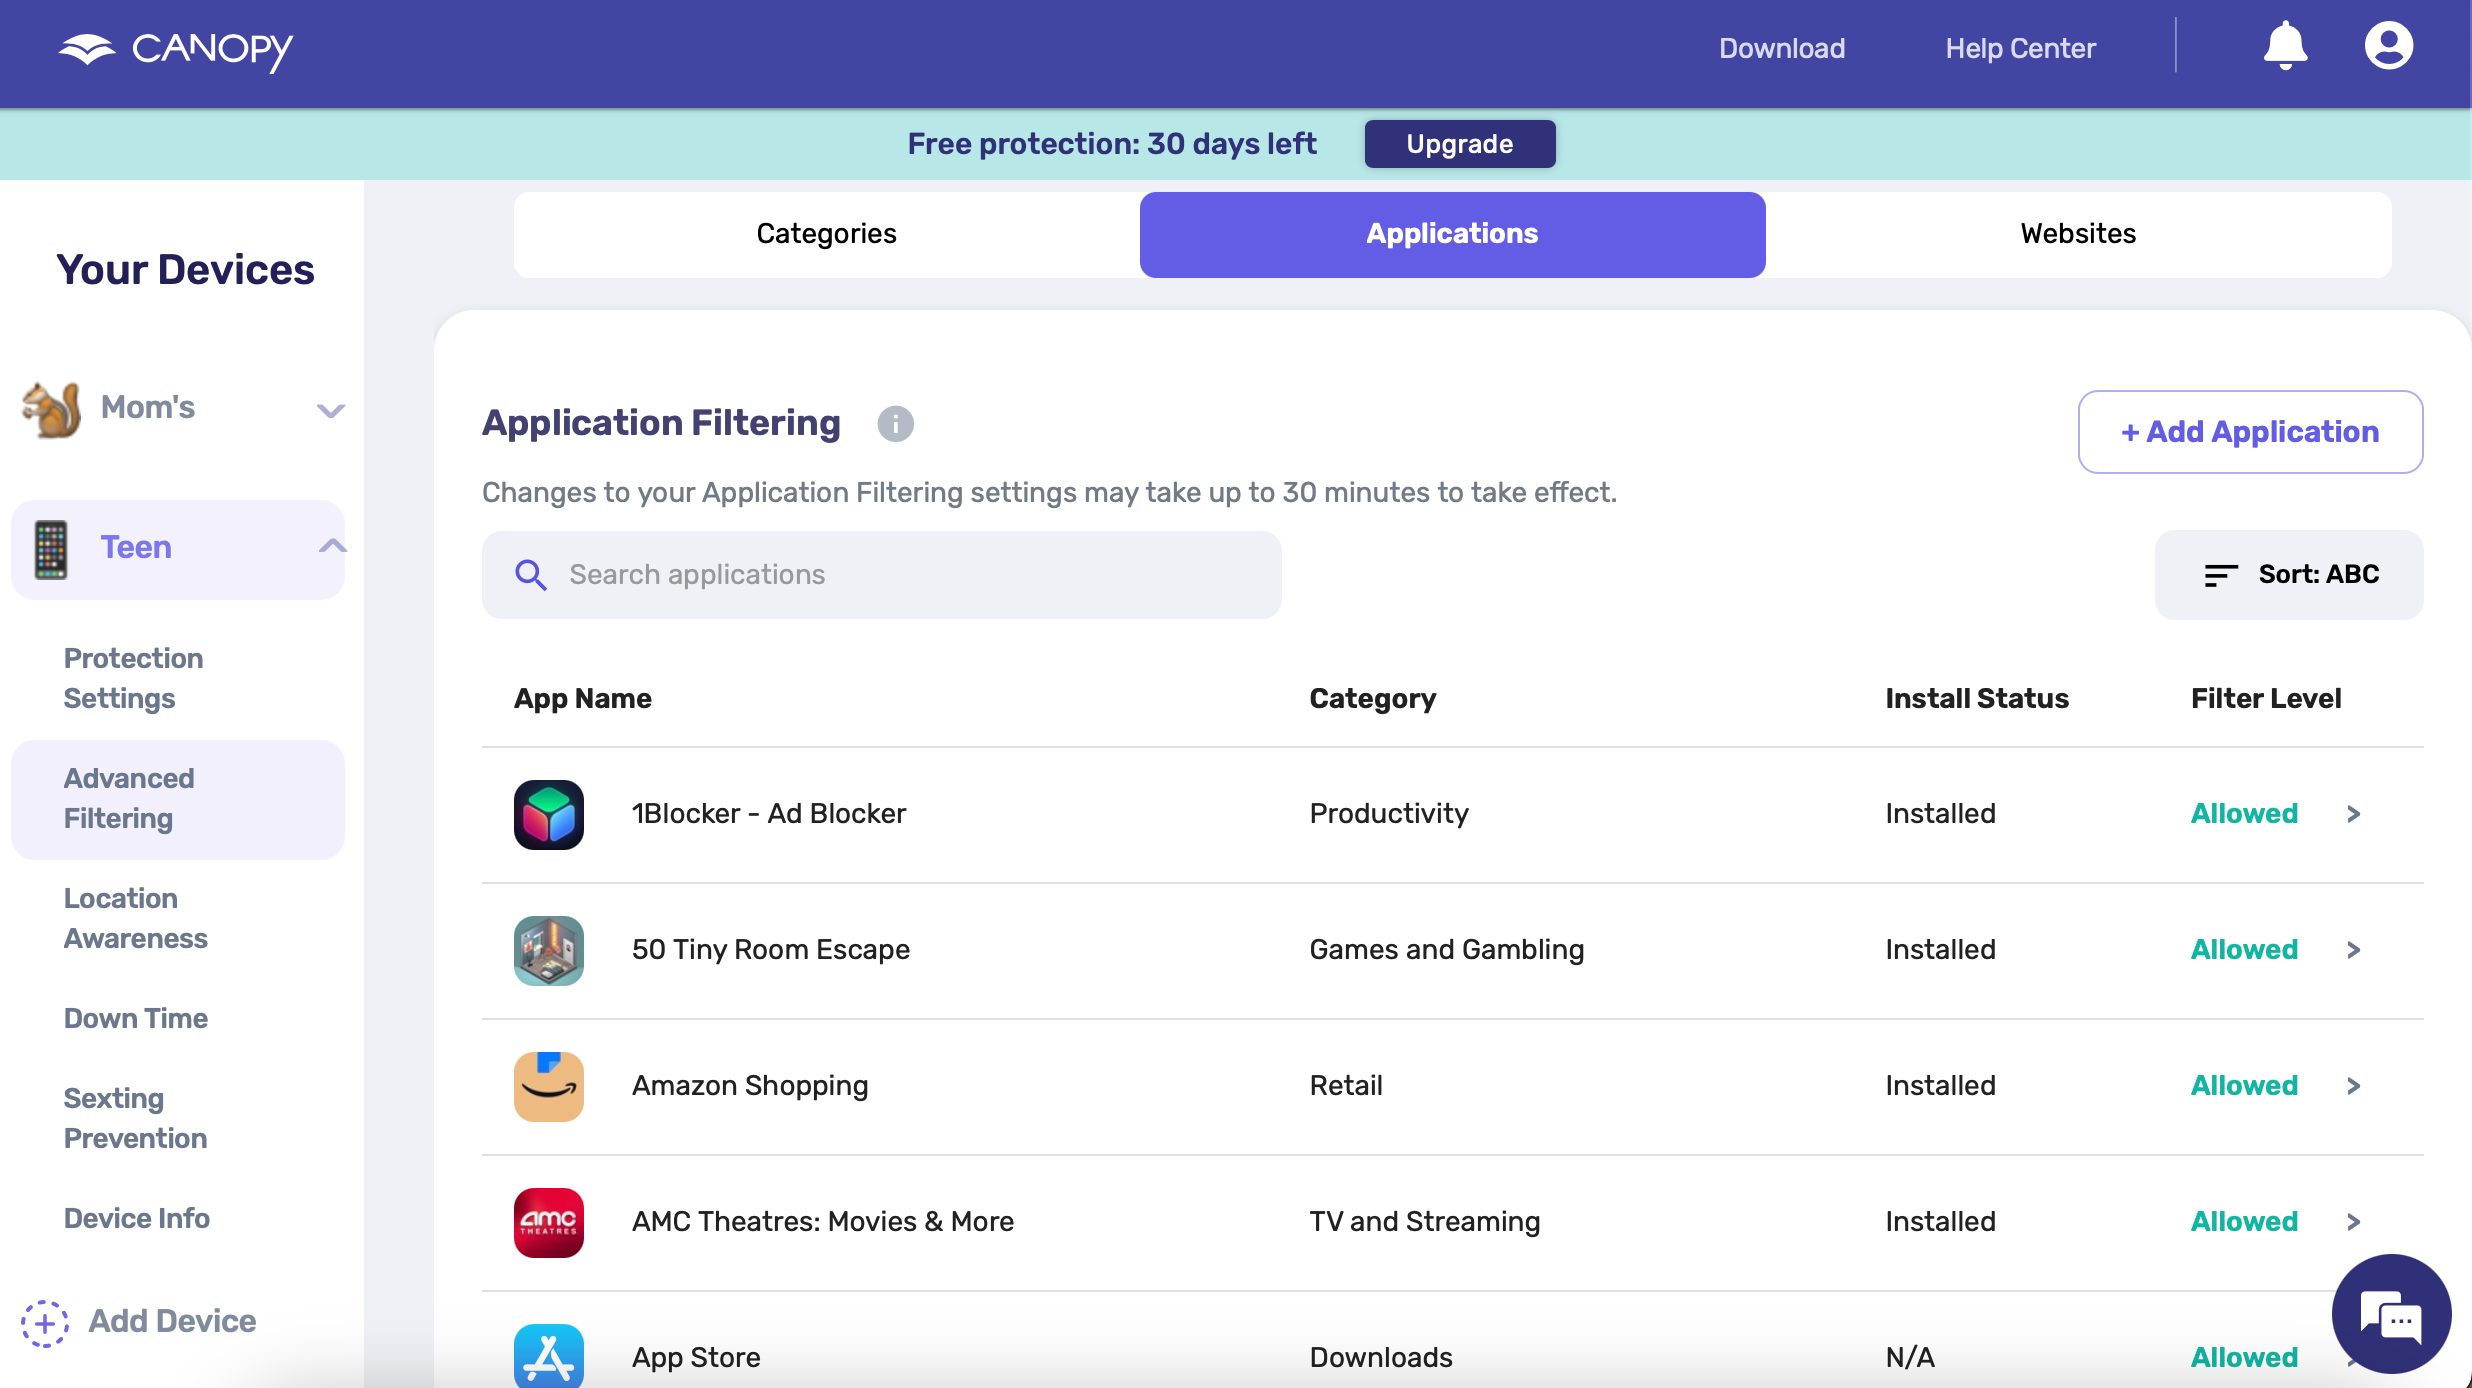Click the Install Status column header
Viewport: 2472px width, 1388px height.
coord(1977,698)
